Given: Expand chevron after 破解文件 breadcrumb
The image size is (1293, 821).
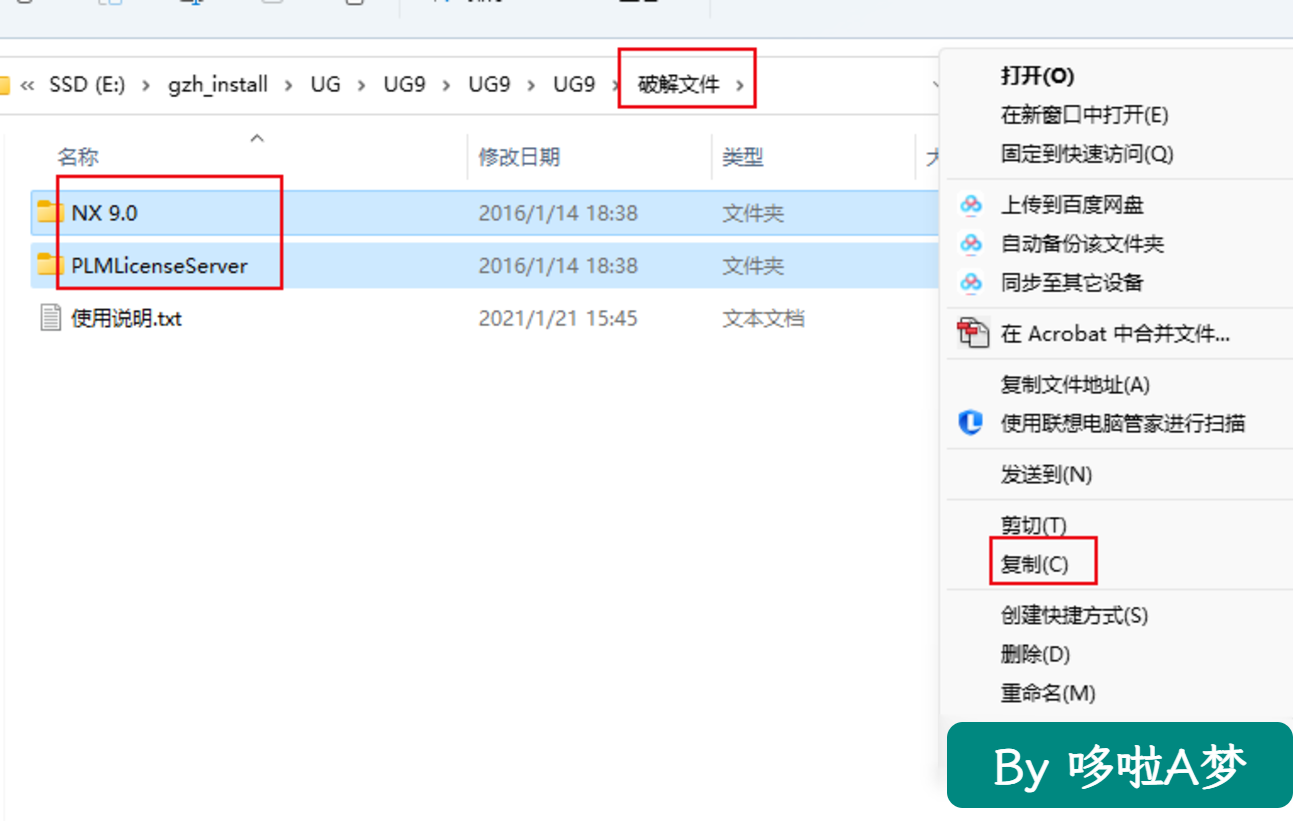Looking at the screenshot, I should [740, 85].
